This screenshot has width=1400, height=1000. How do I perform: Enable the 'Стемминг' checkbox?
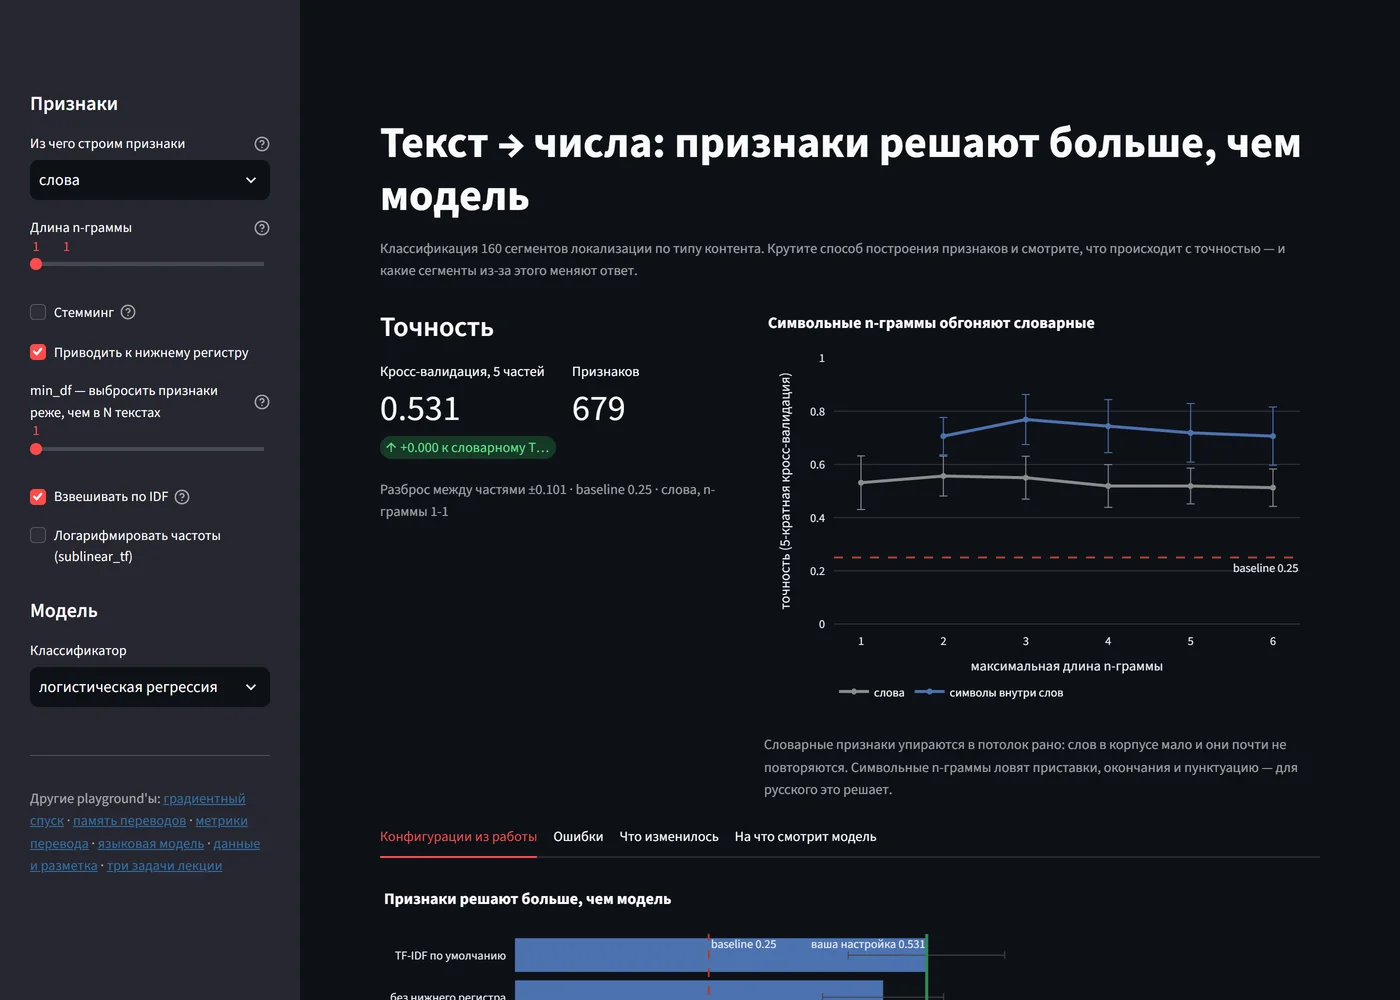point(38,312)
